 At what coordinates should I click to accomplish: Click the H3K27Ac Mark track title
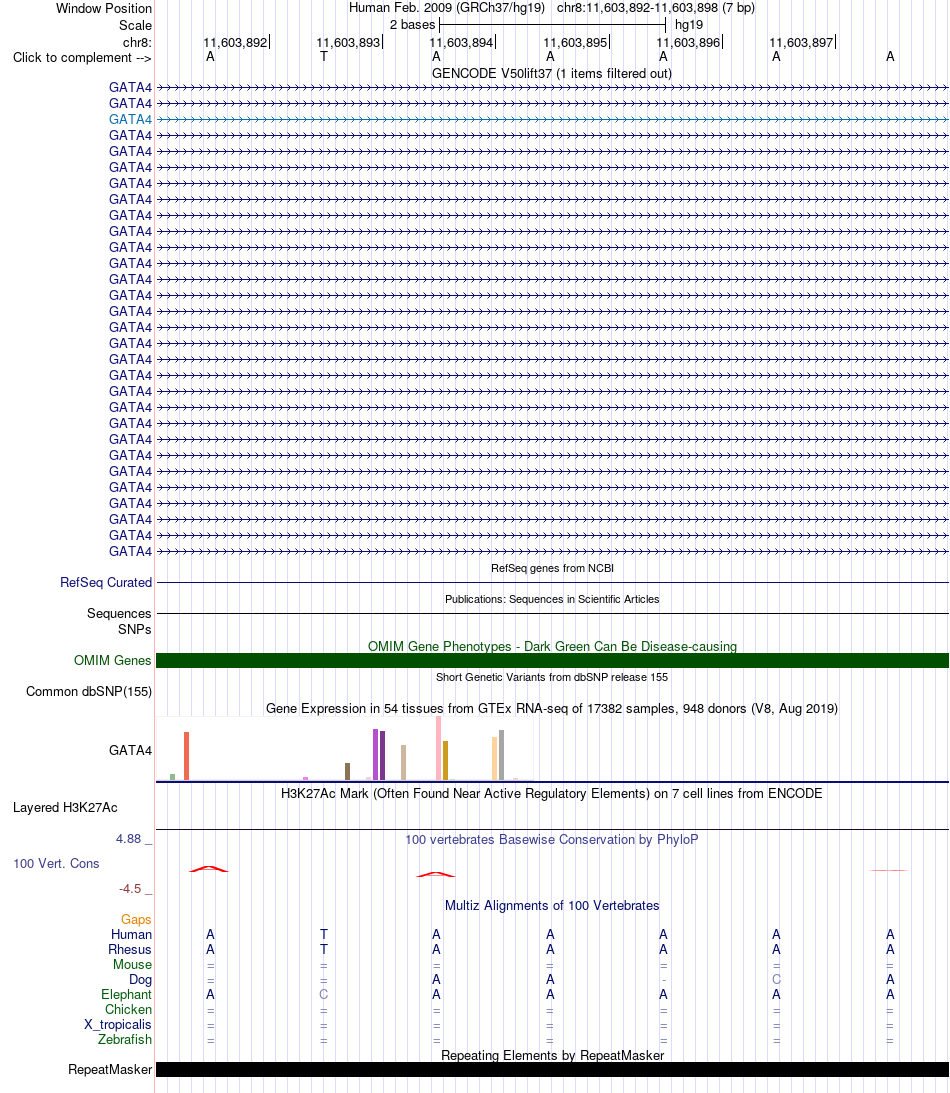[551, 793]
